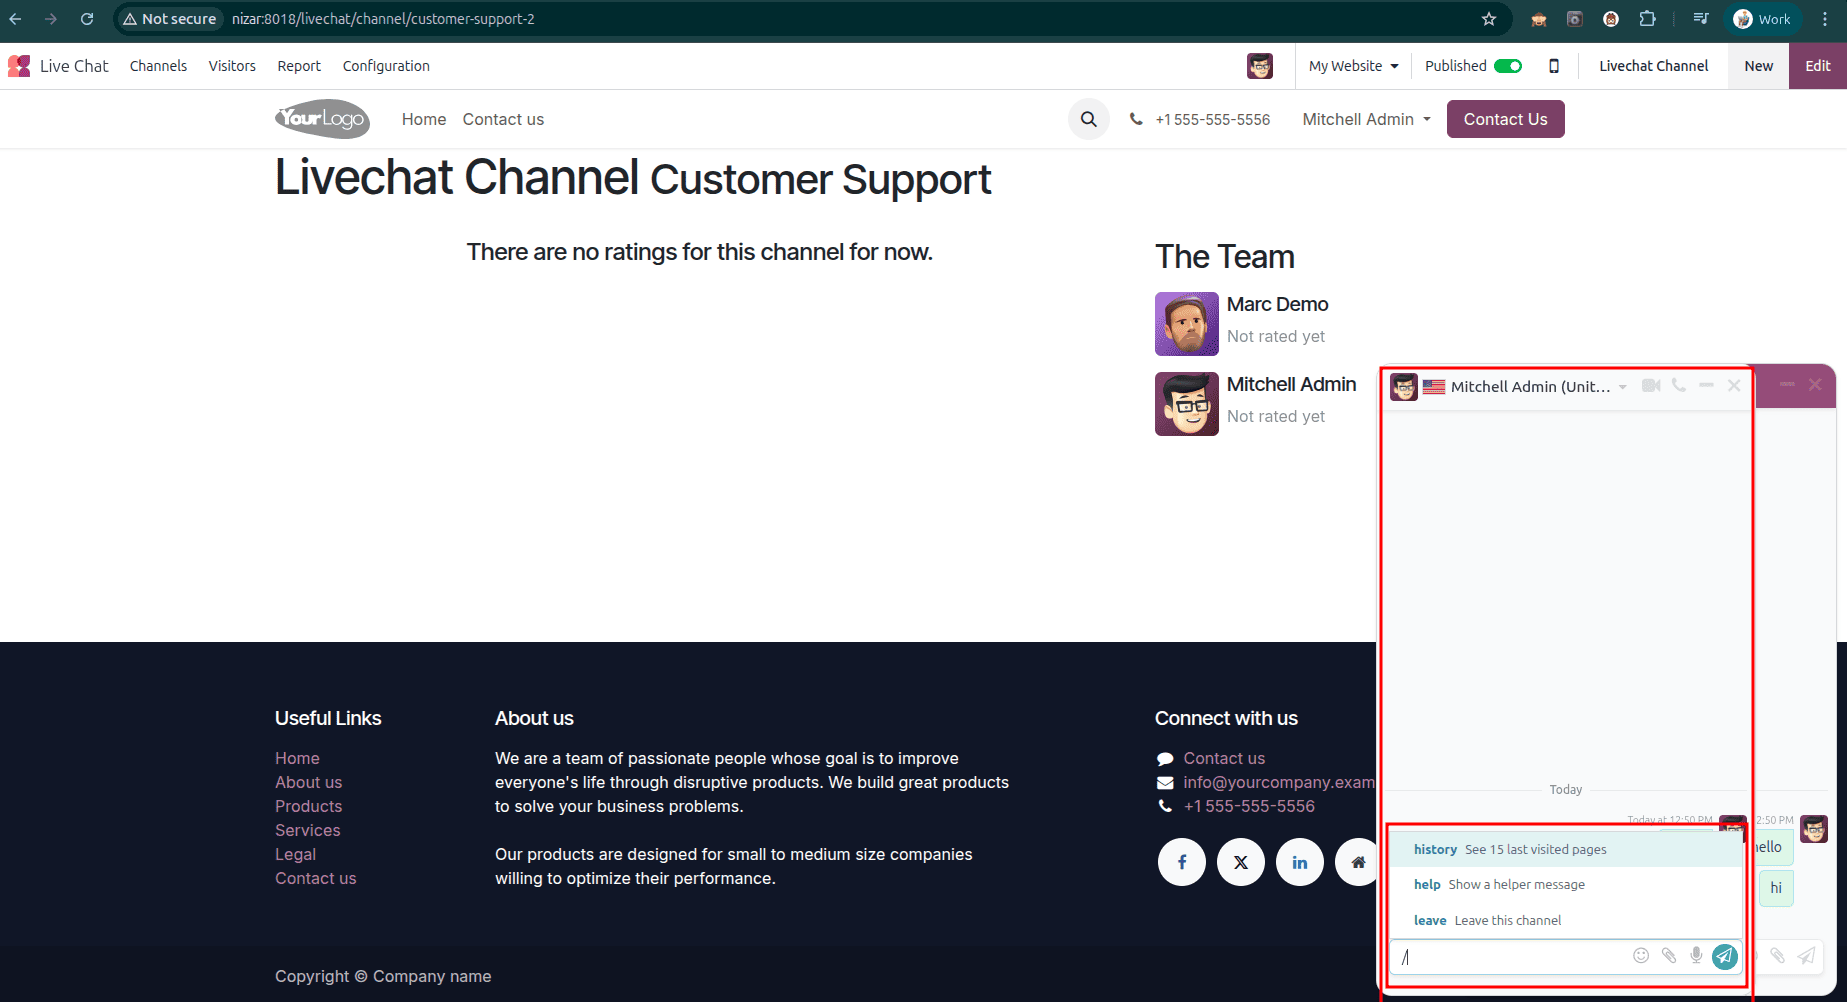Open the Report menu
This screenshot has width=1847, height=1002.
point(298,66)
